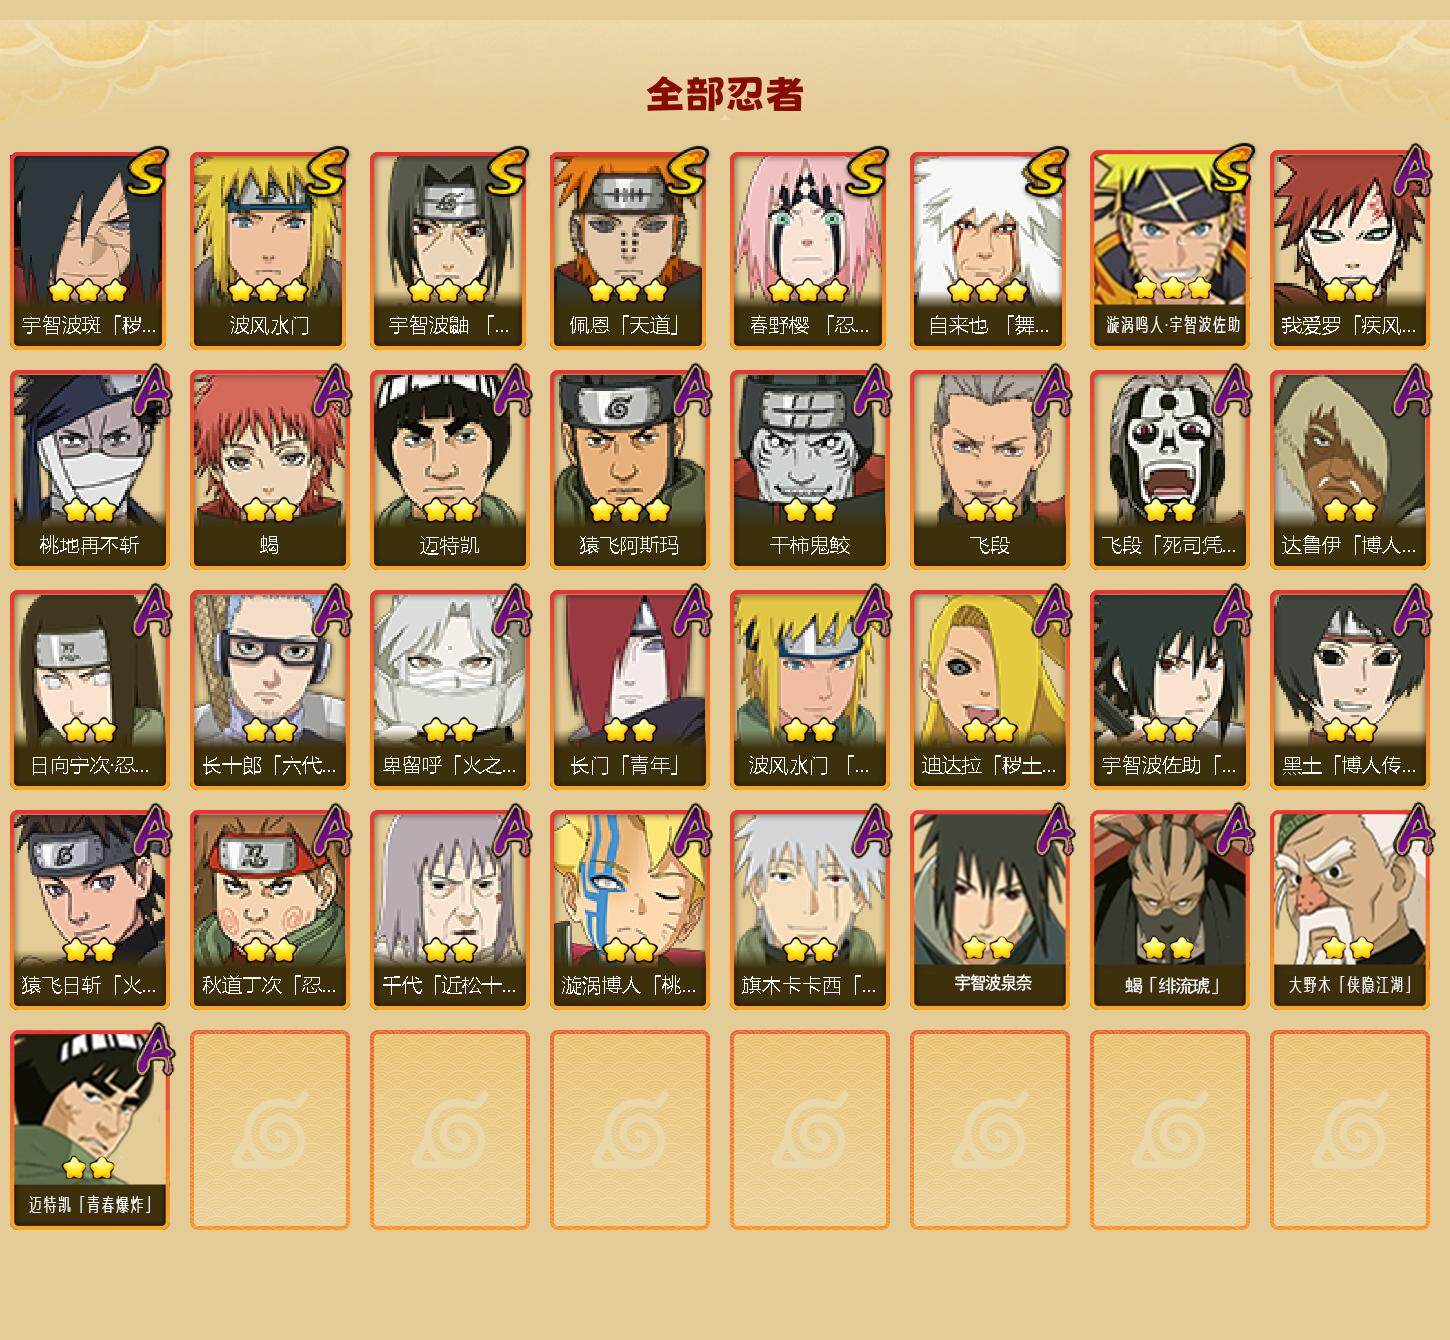Viewport: 1450px width, 1340px height.
Task: Click the 佩恩「天道」 name label
Action: coord(630,326)
